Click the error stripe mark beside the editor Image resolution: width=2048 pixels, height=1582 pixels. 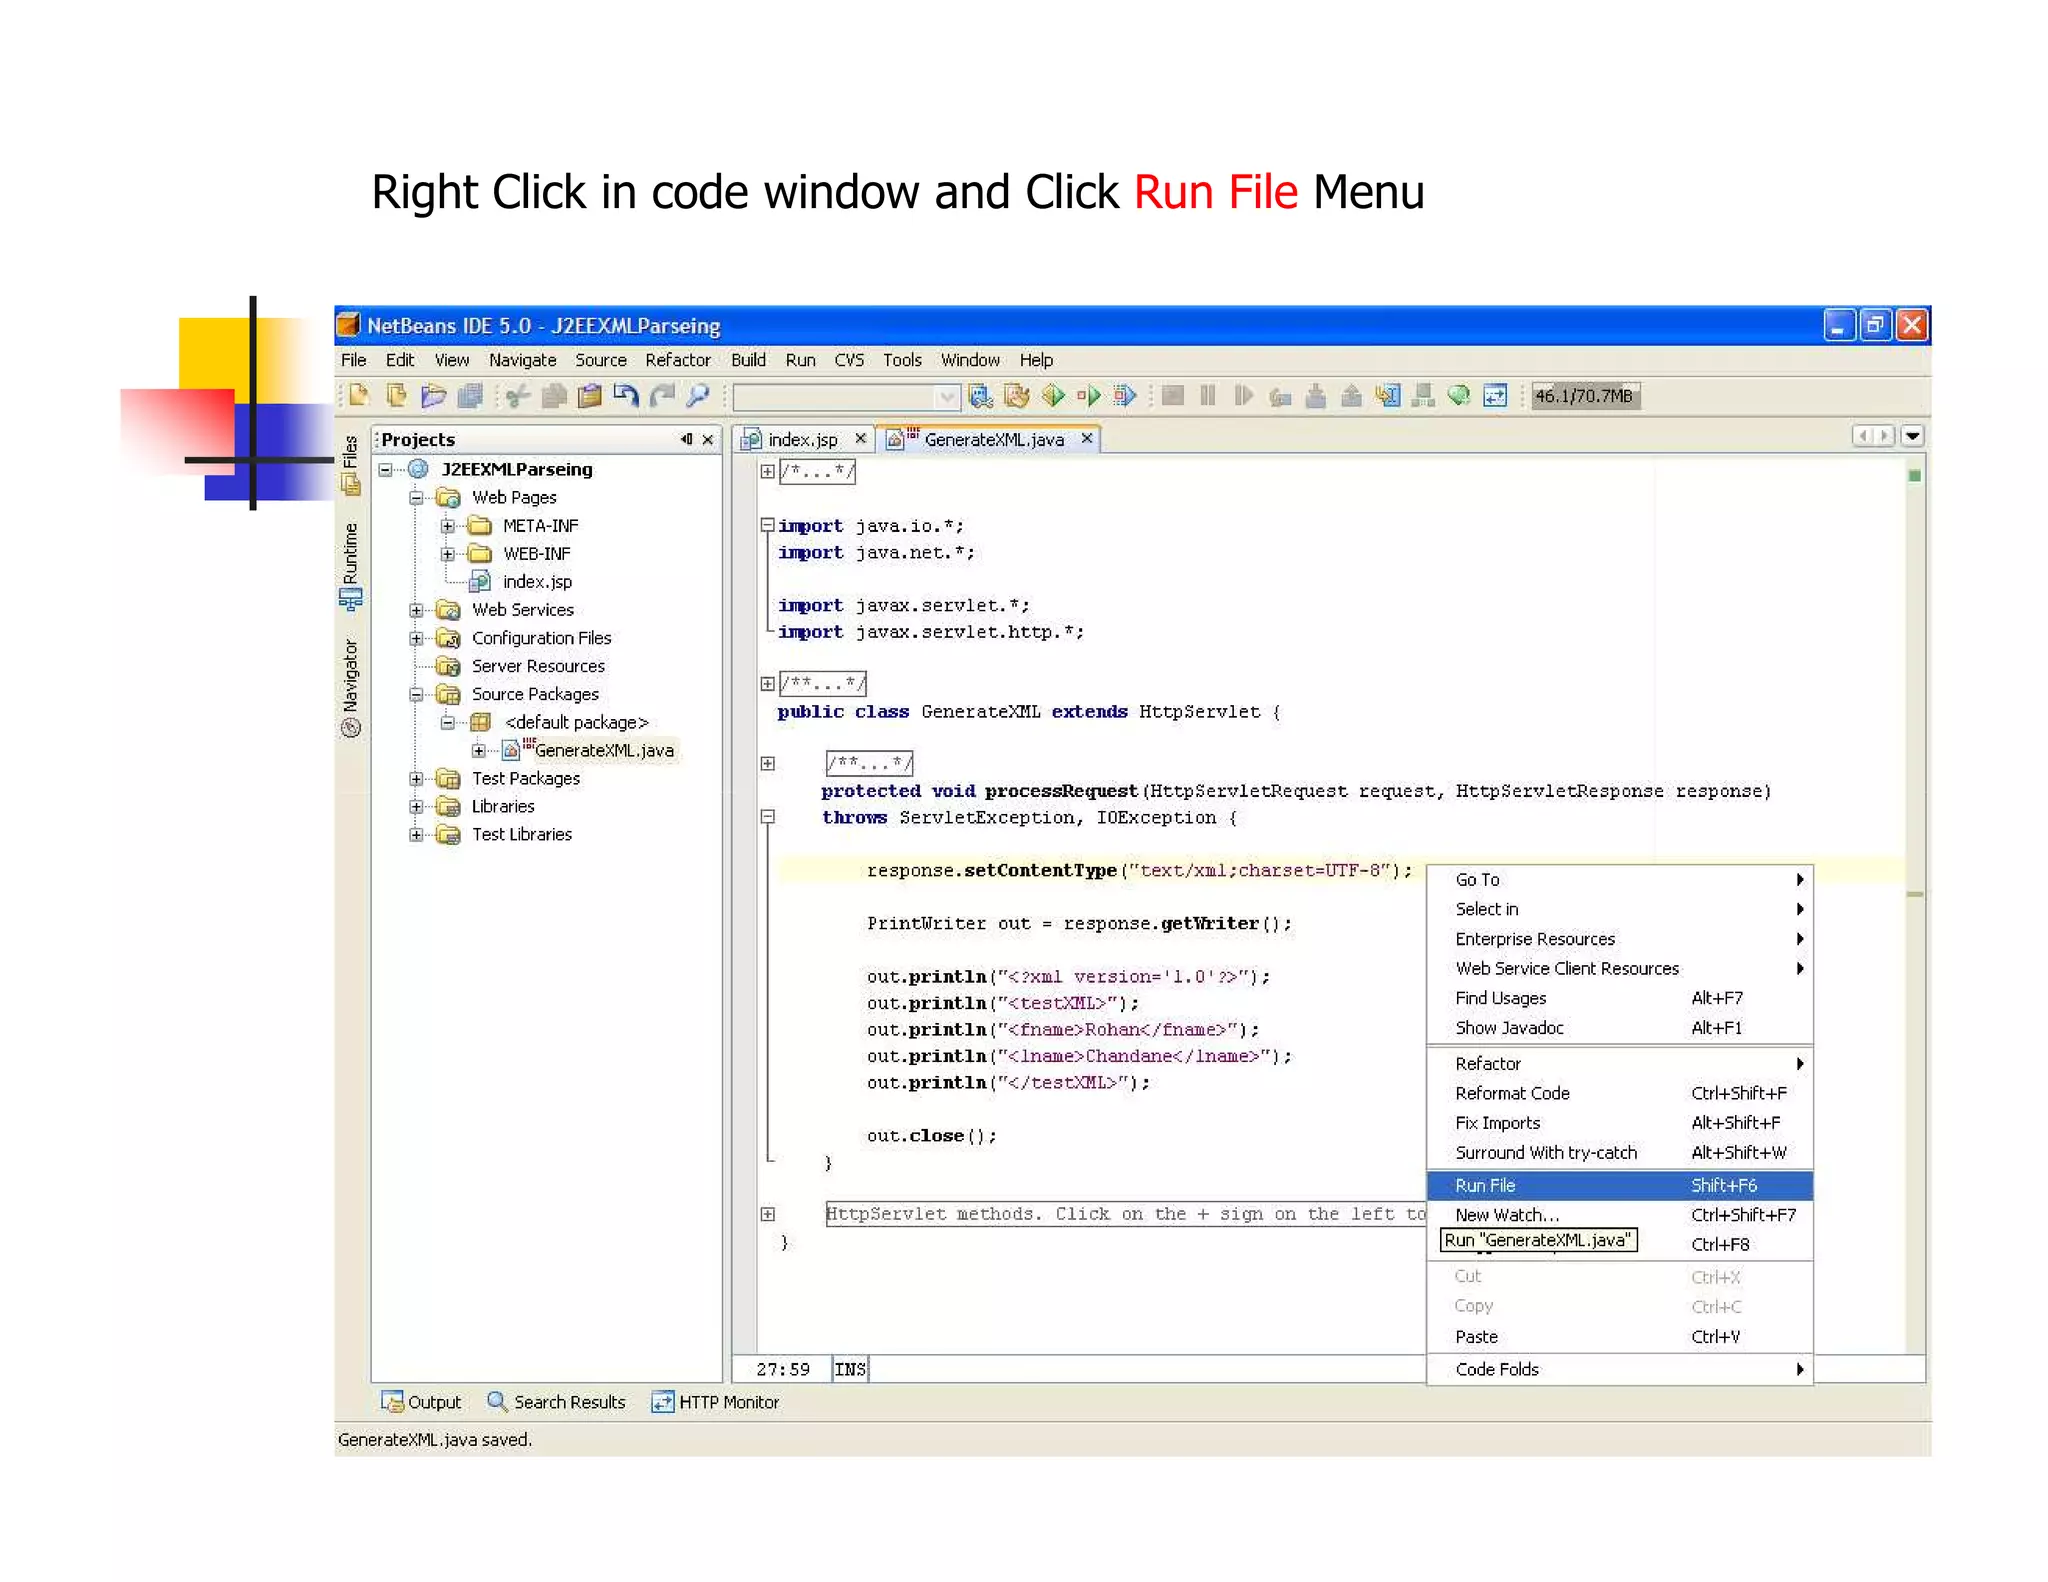[x=1915, y=894]
